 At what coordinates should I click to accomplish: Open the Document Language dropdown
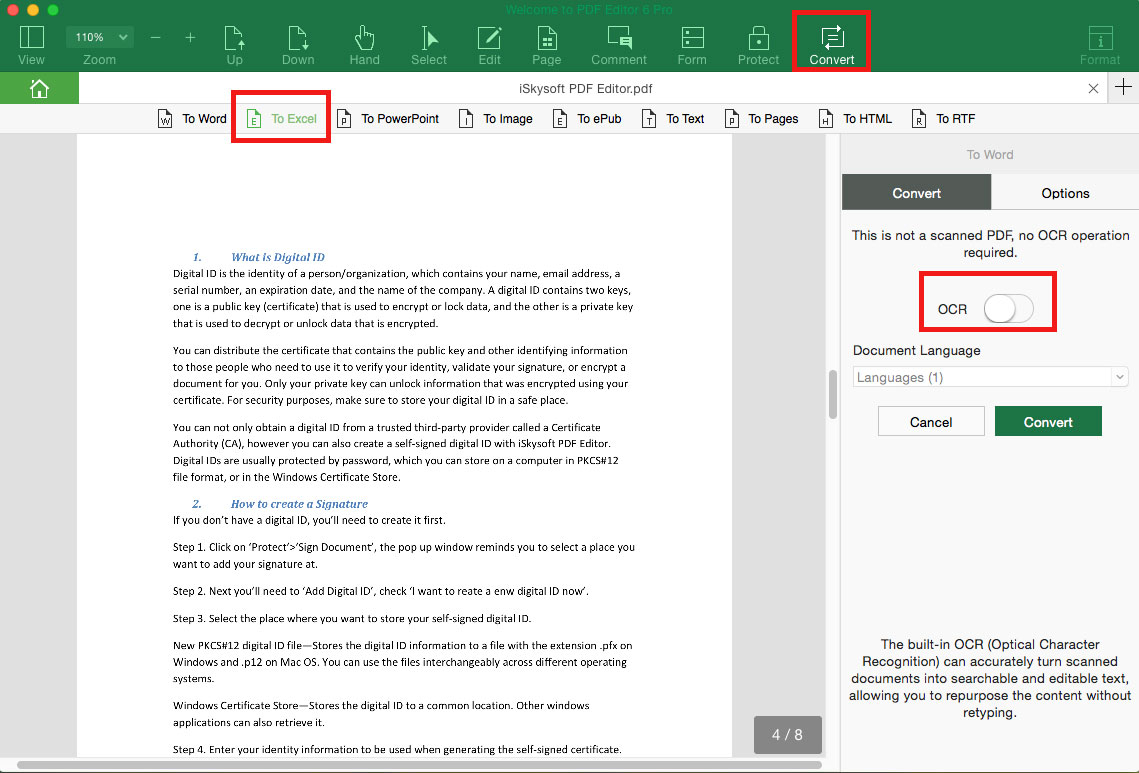tap(989, 376)
